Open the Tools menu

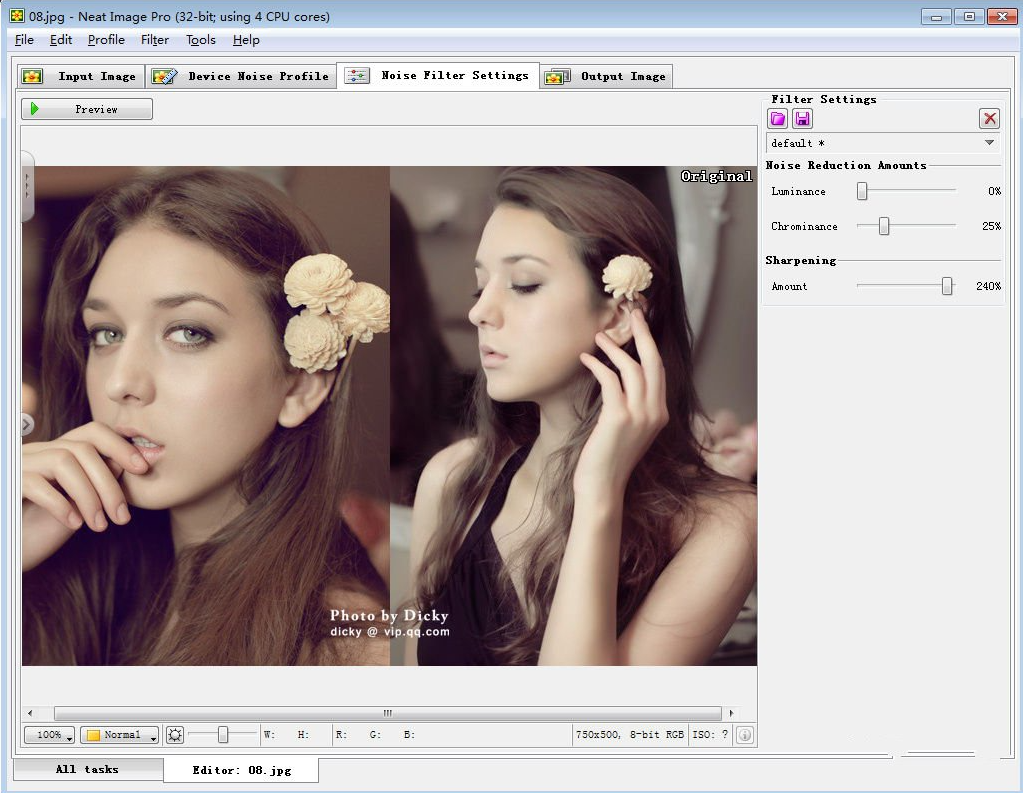coord(200,40)
